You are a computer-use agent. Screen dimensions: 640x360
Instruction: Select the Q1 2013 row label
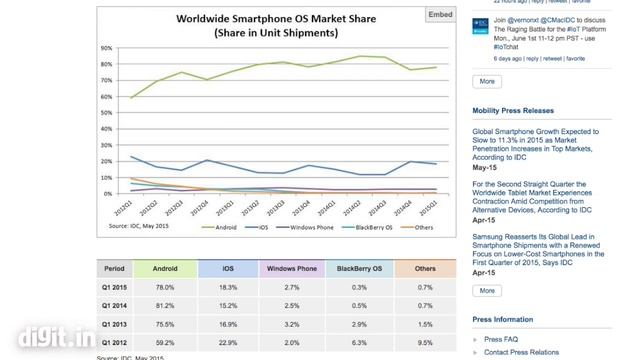[114, 324]
